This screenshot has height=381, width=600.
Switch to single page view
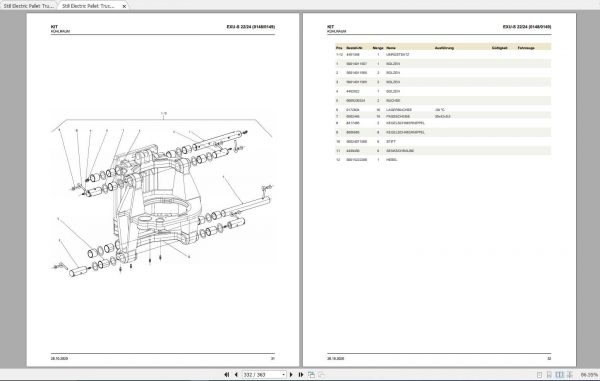click(x=540, y=375)
